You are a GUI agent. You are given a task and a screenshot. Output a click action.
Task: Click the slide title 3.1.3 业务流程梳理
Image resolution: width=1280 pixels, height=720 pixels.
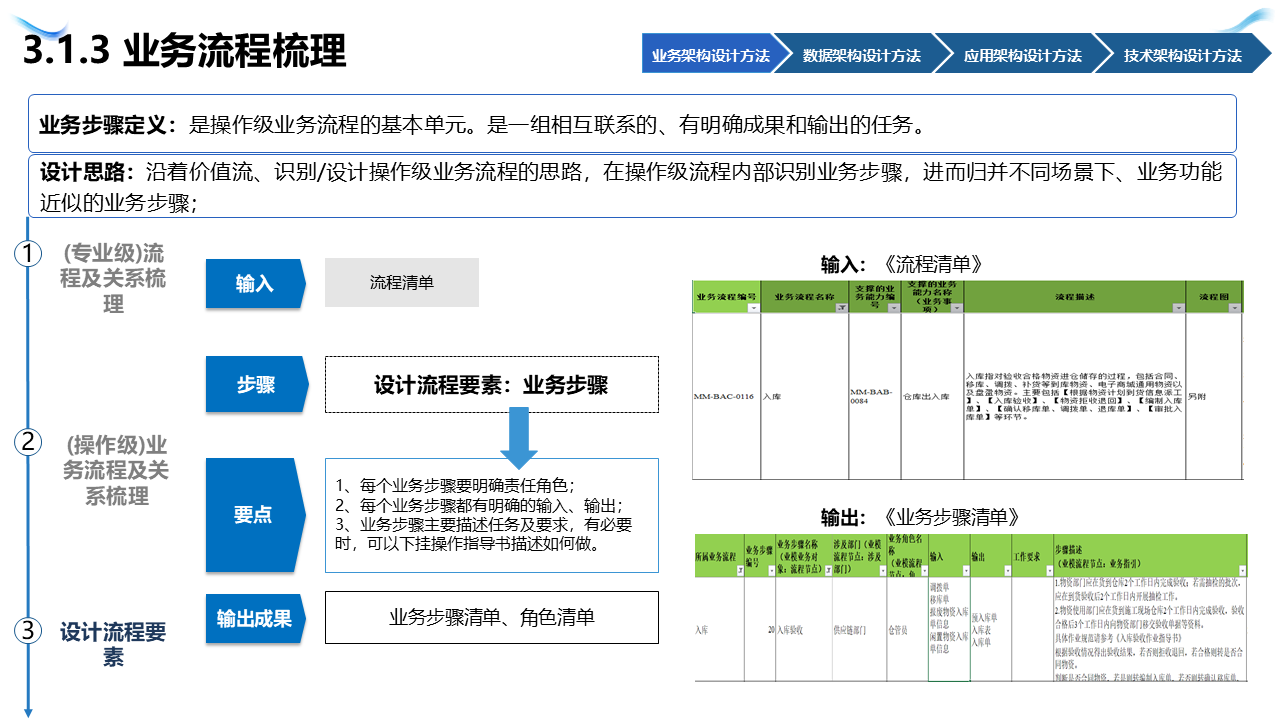pos(185,50)
